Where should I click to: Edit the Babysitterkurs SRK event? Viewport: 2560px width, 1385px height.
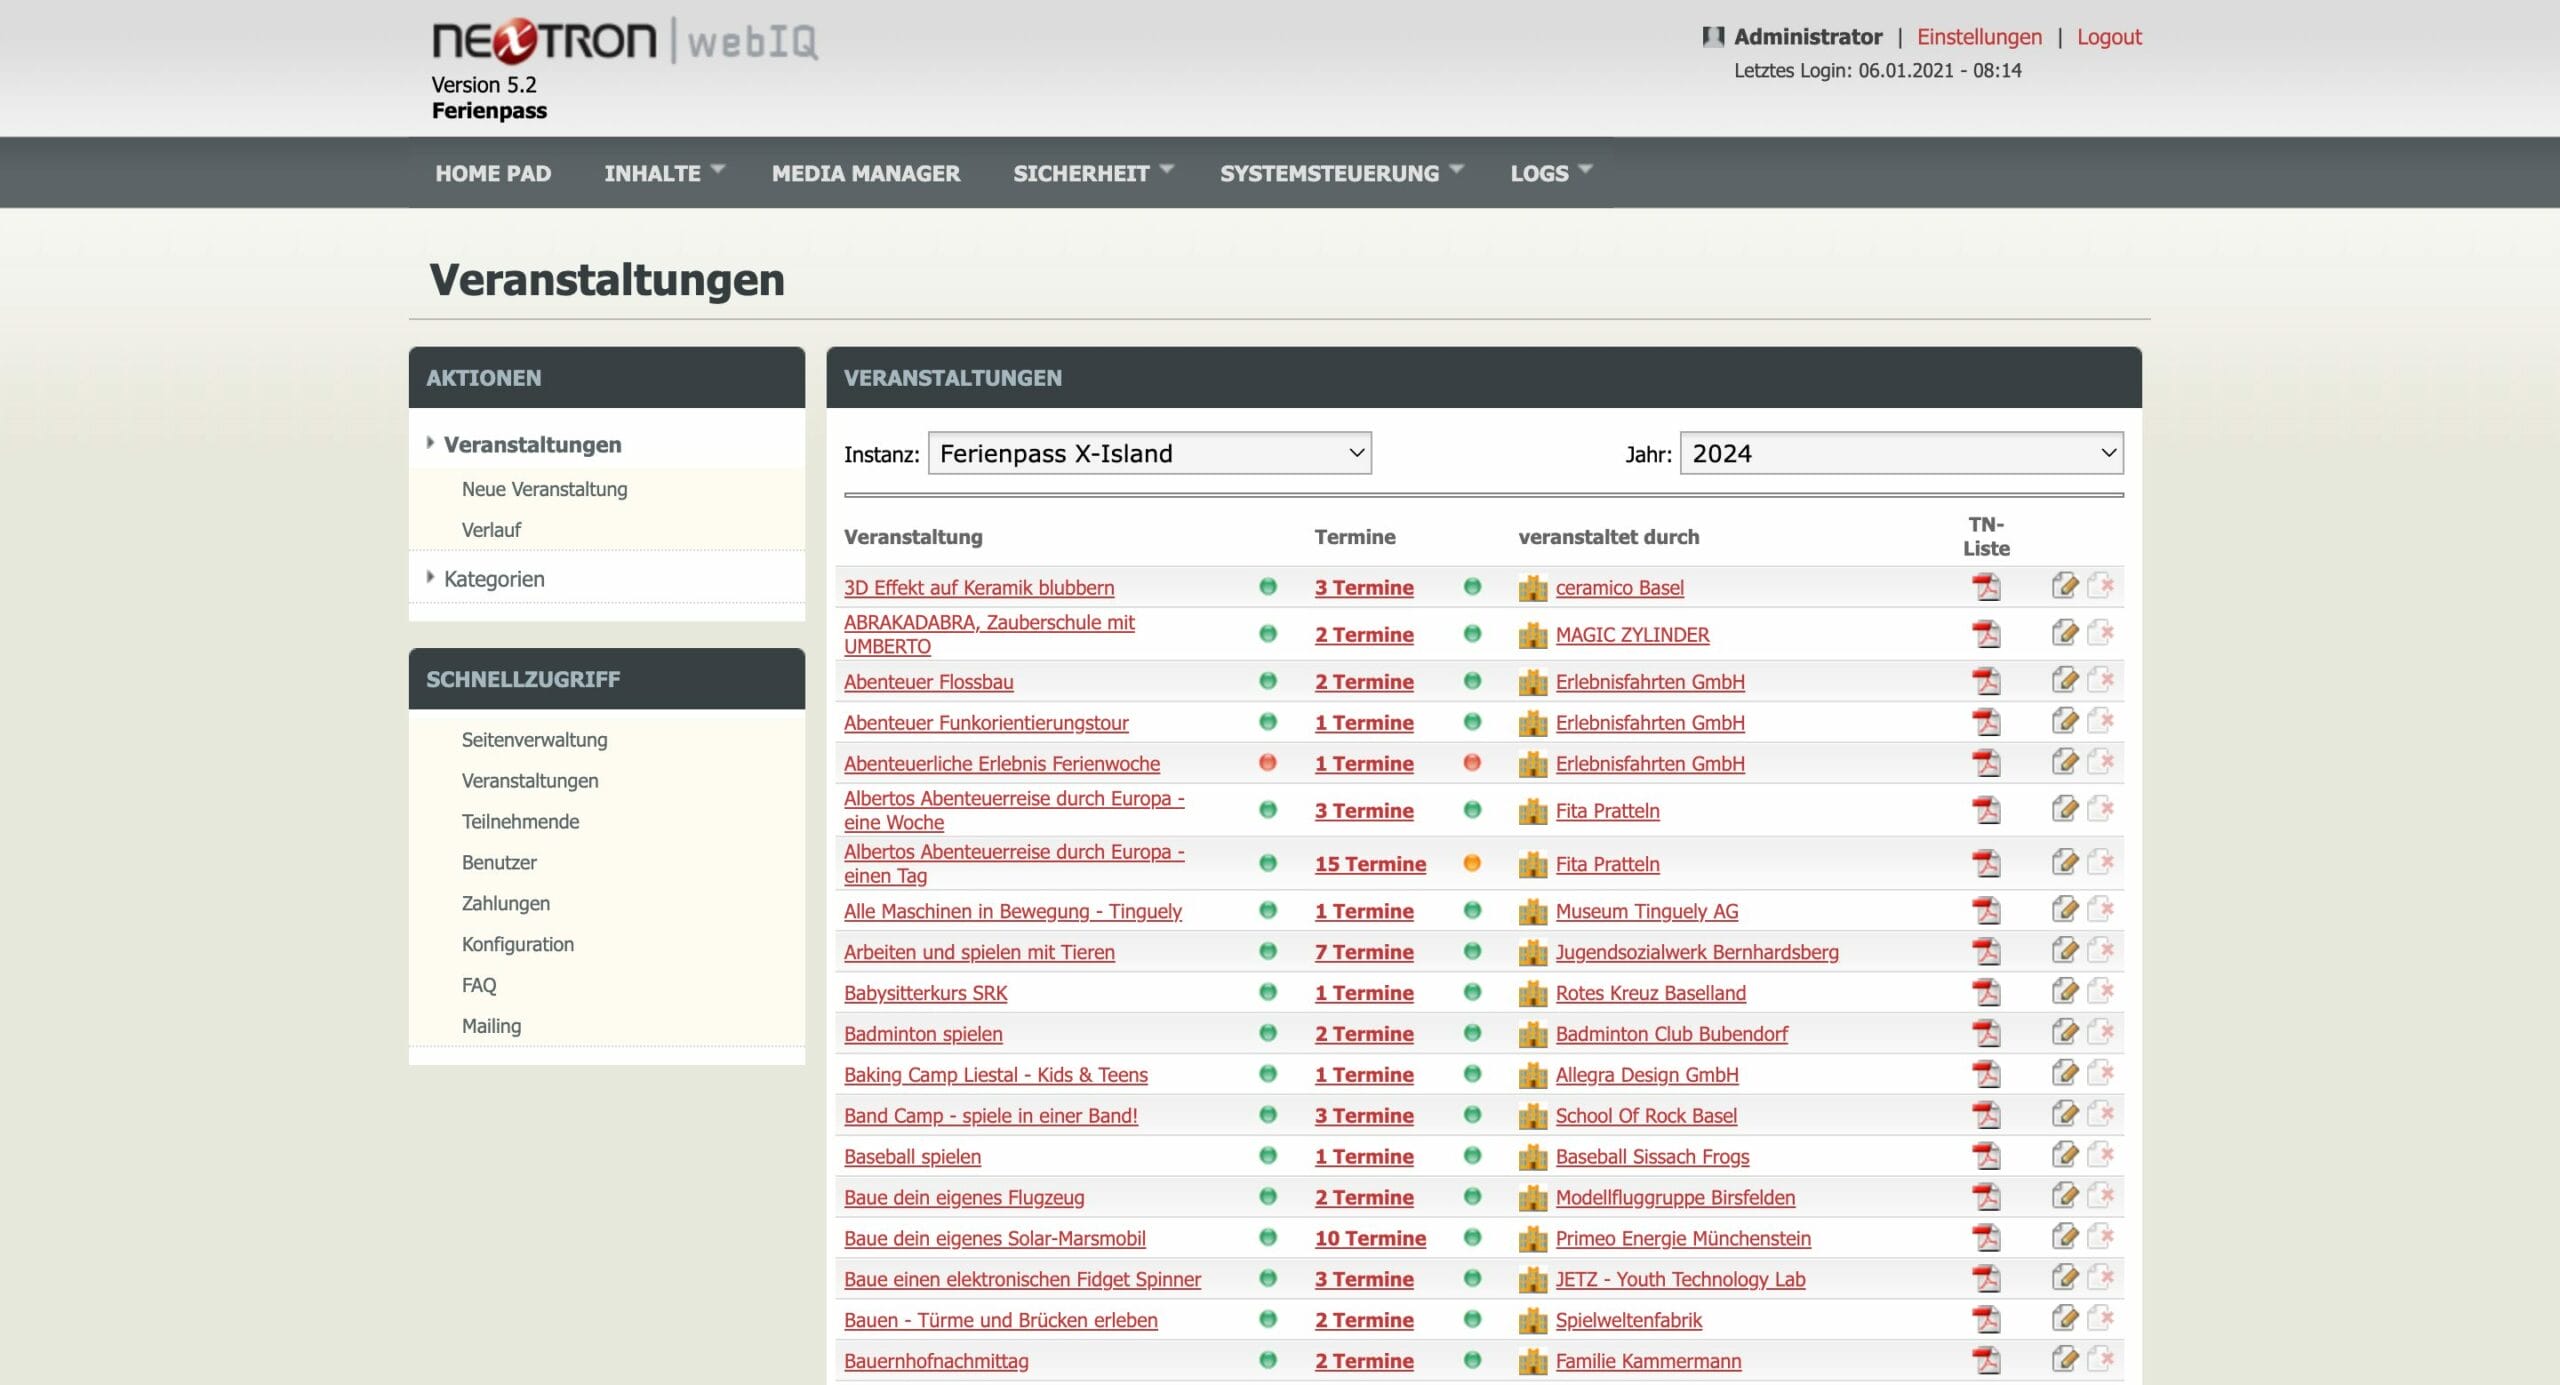point(2064,992)
